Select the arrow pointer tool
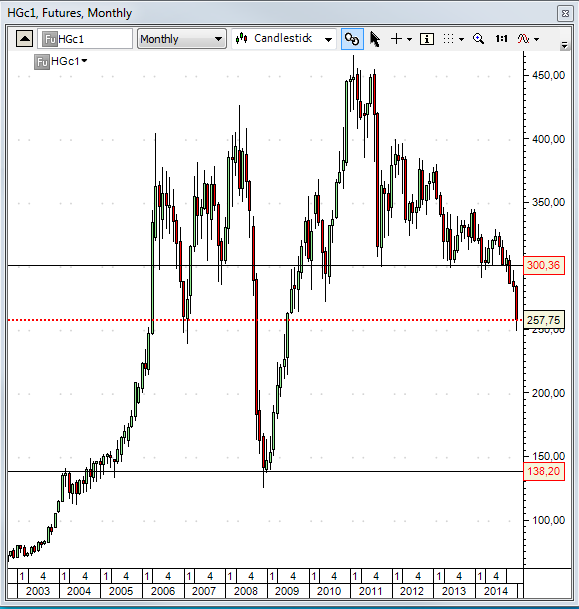 click(375, 39)
